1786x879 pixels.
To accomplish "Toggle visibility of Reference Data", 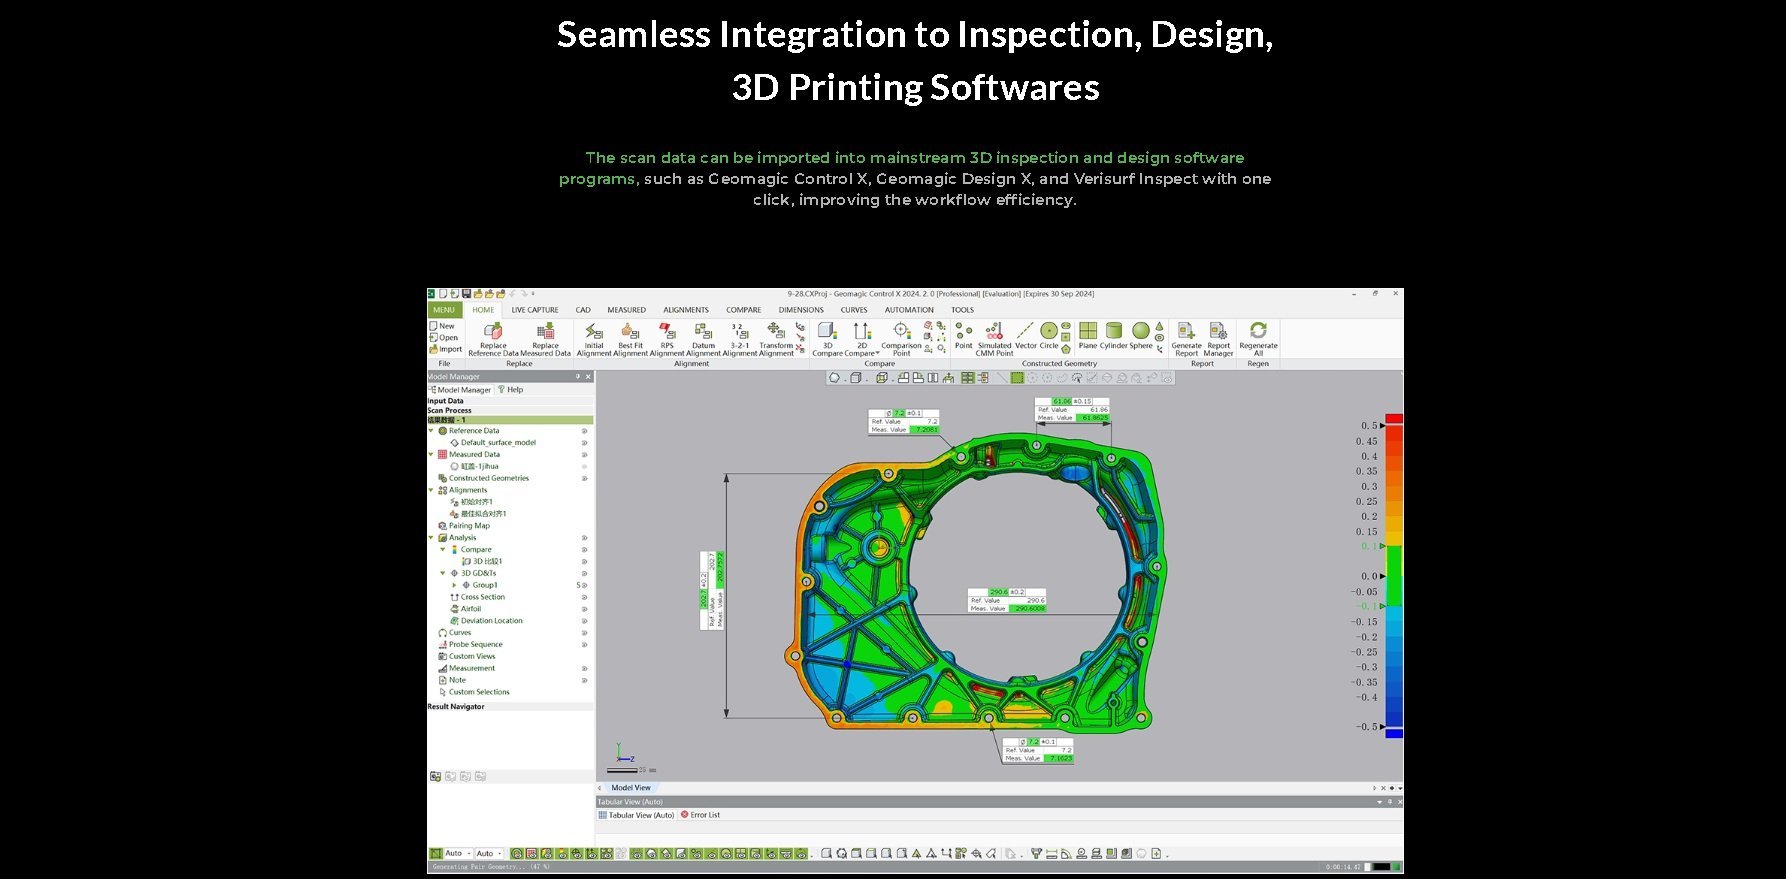I will point(584,431).
